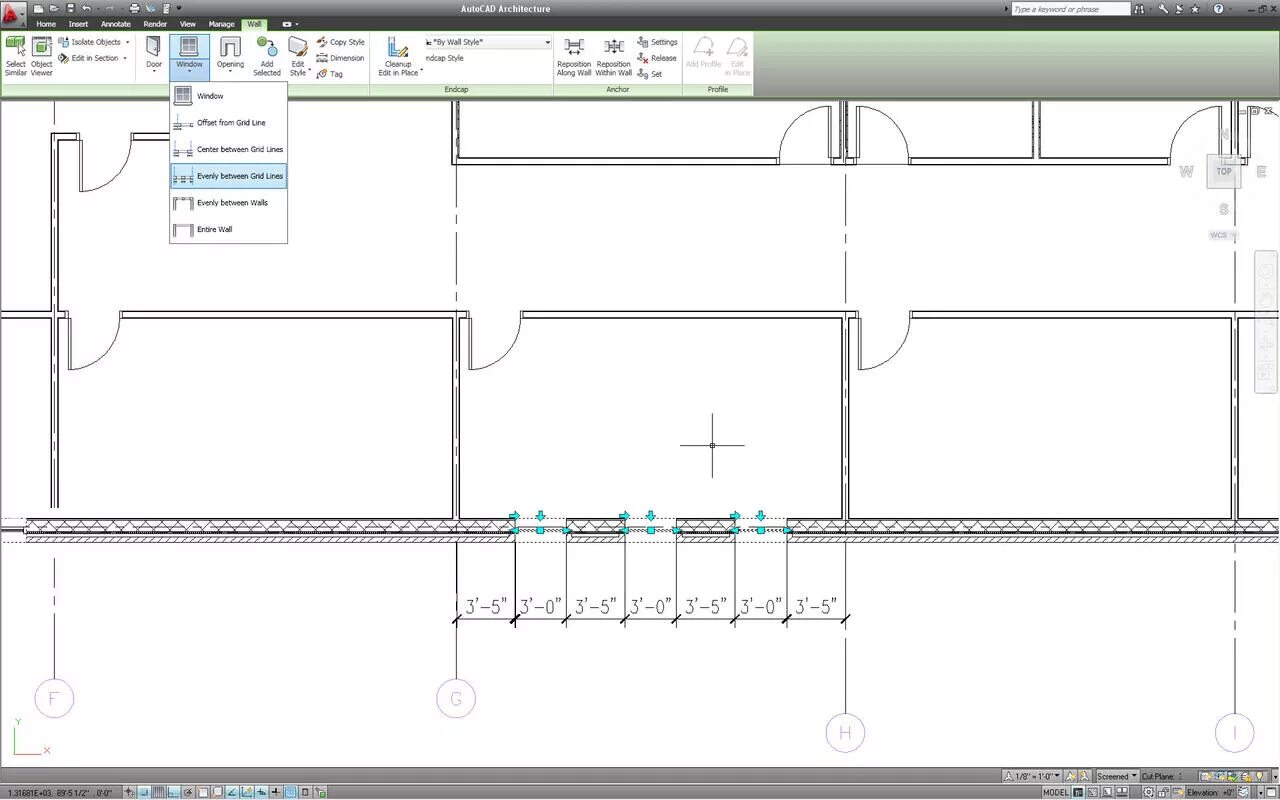Click the New drawing icon in quick access toolbar
Viewport: 1280px width, 800px height.
pyautogui.click(x=38, y=9)
